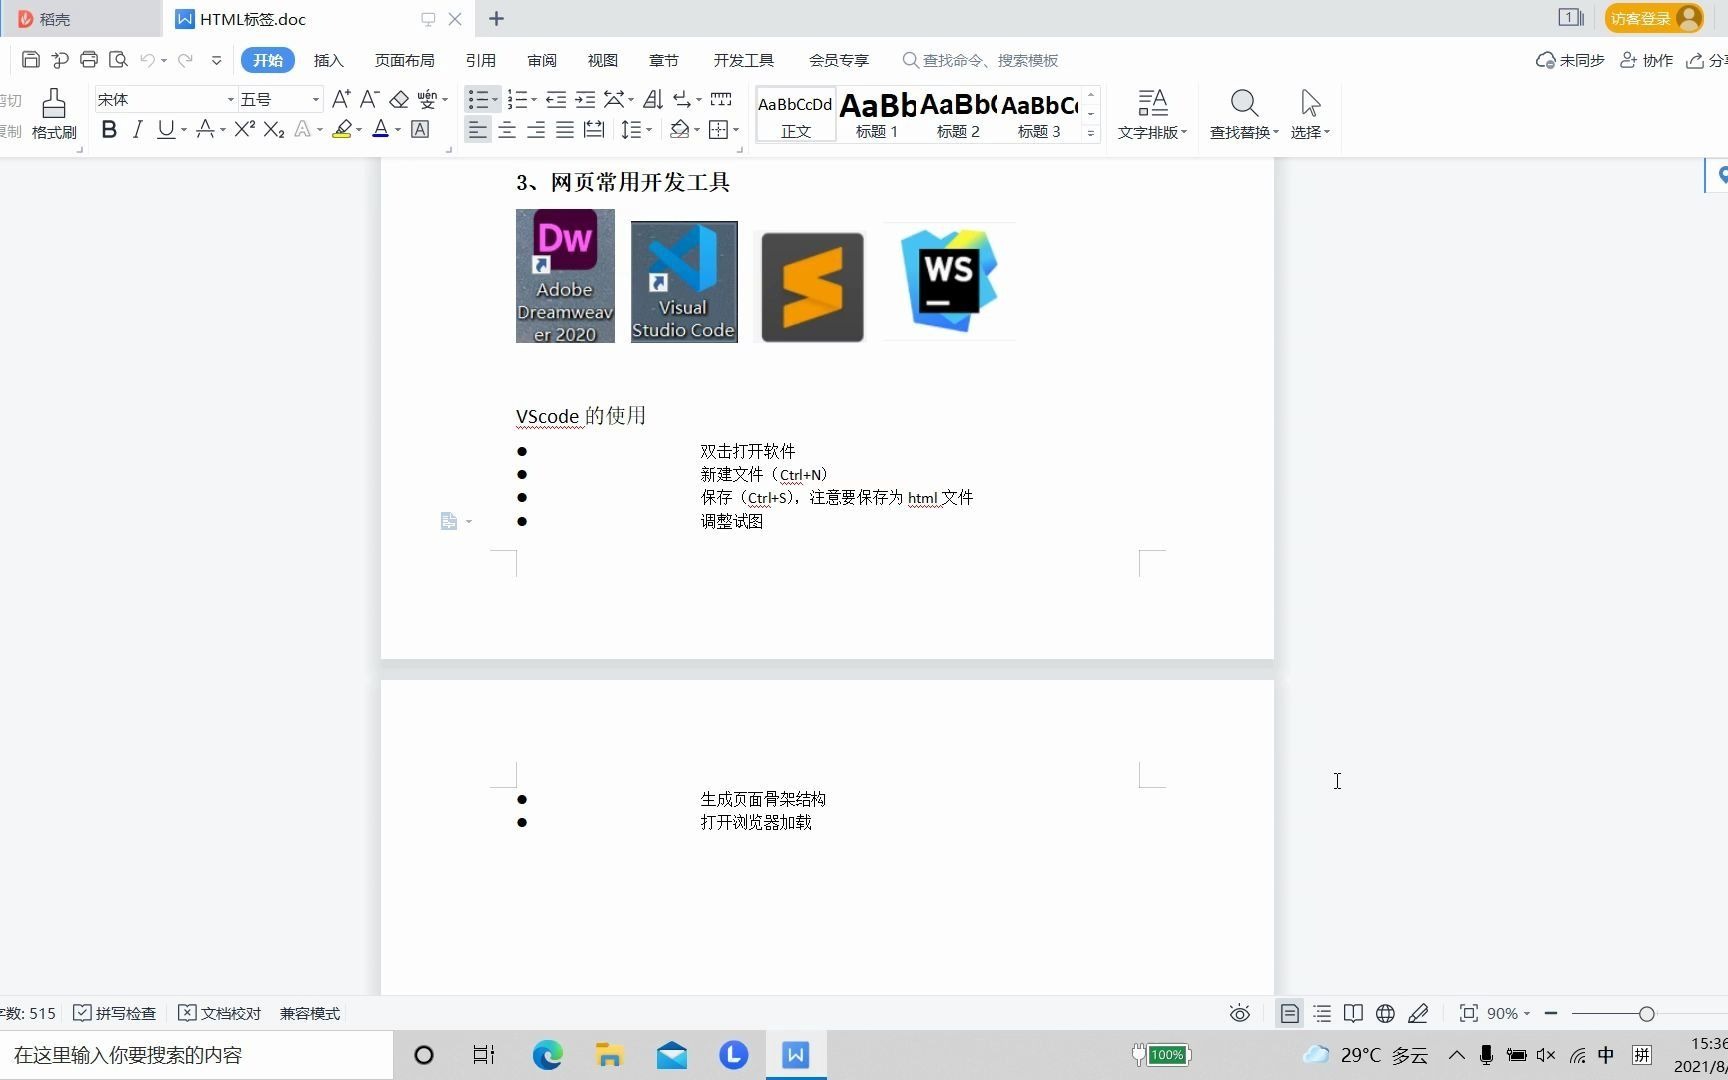Image resolution: width=1728 pixels, height=1080 pixels.
Task: Toggle Italic formatting
Action: click(x=137, y=129)
